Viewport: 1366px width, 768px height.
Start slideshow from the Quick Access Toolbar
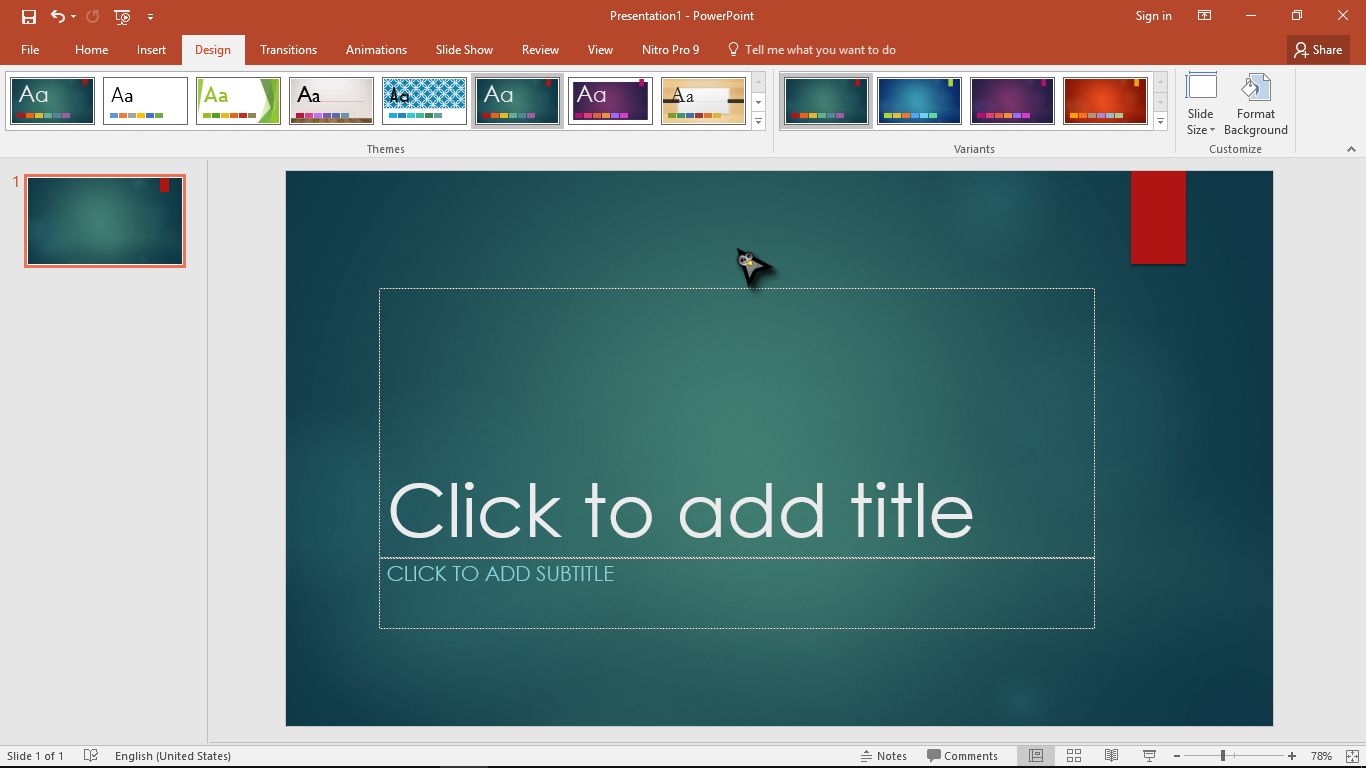coord(120,16)
